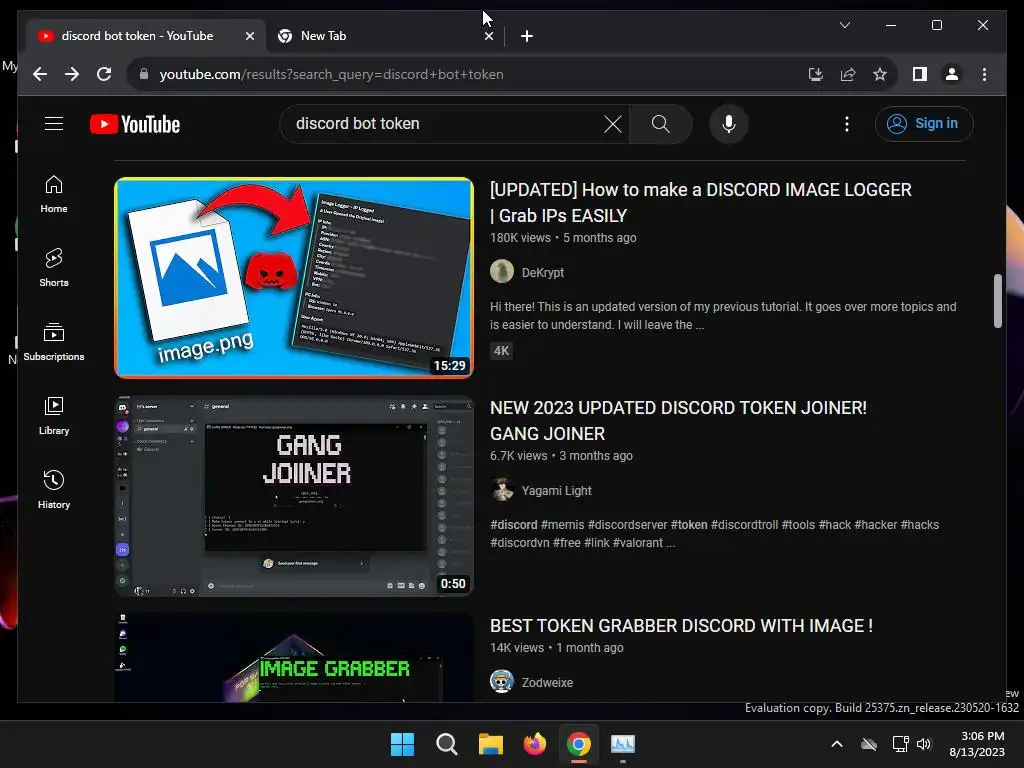Open Library from sidebar
The height and width of the screenshot is (768, 1024).
coord(54,416)
